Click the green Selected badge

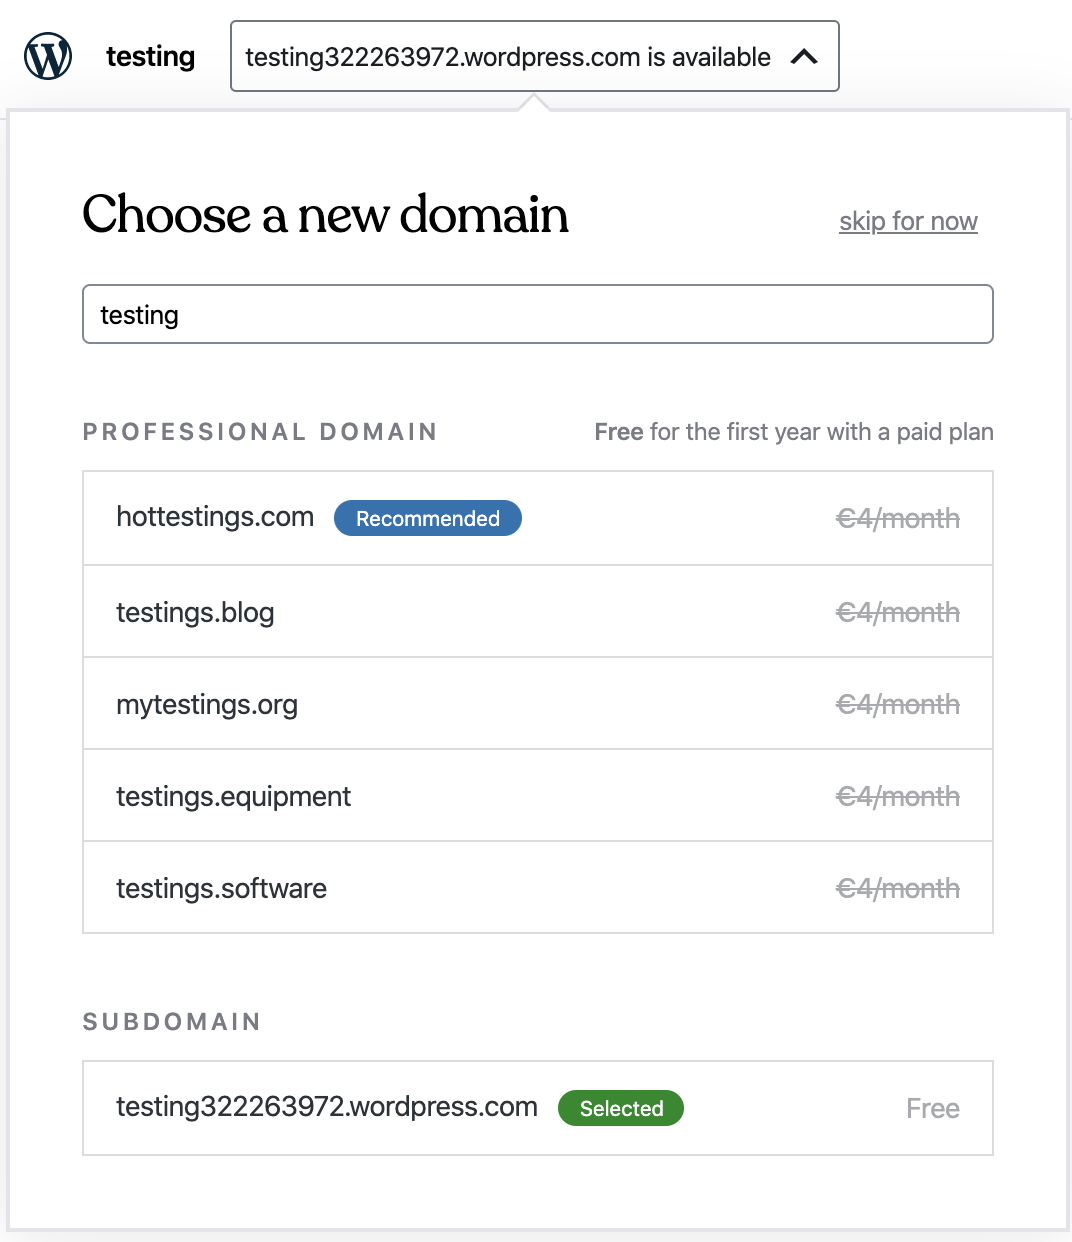621,1108
